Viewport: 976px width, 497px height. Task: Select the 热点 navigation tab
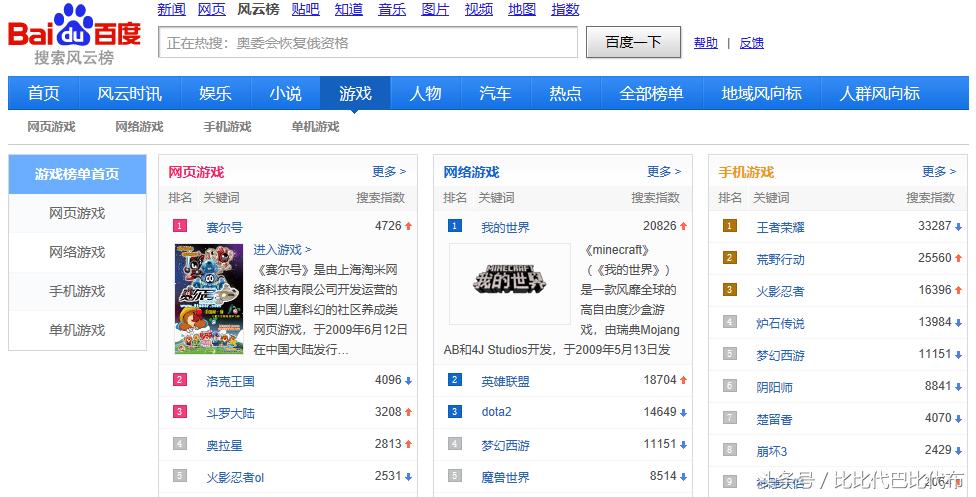click(565, 93)
